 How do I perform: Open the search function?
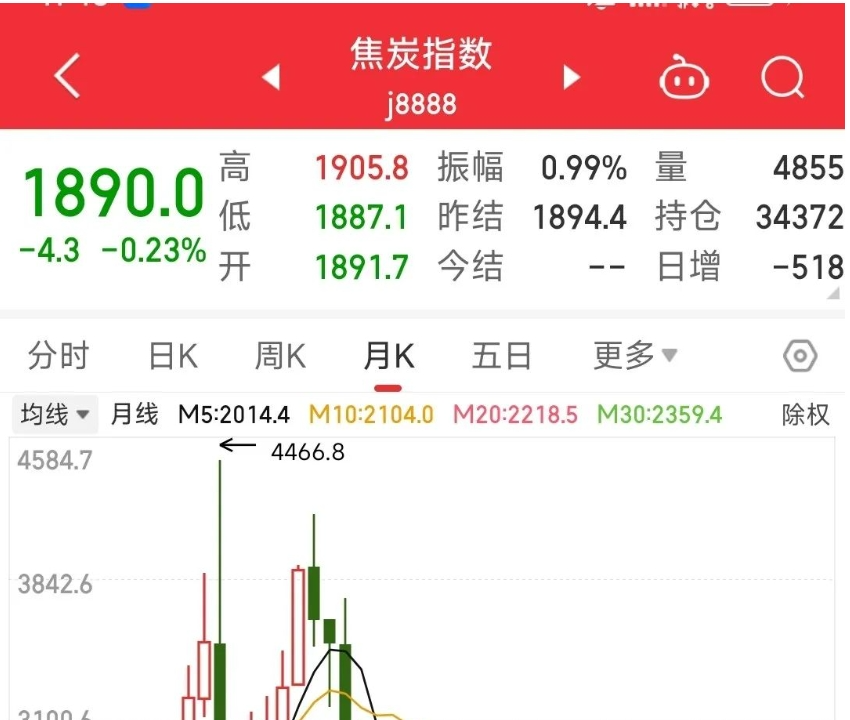(x=784, y=78)
